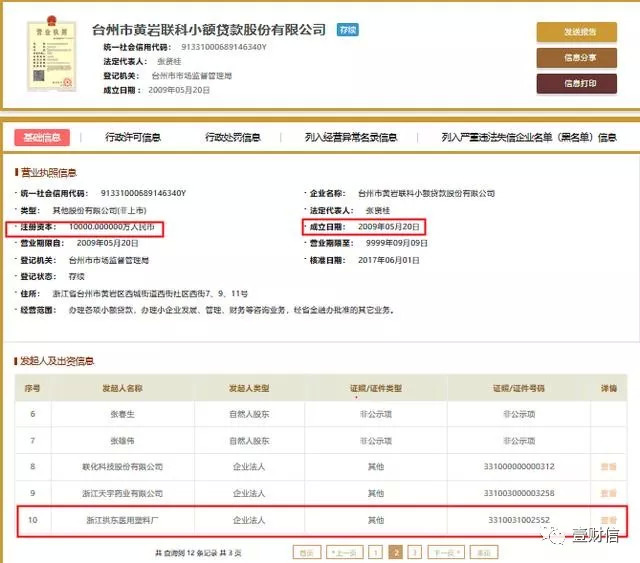Jump to last page (末页) of records
Screen dimensions: 640x563
coord(484,553)
